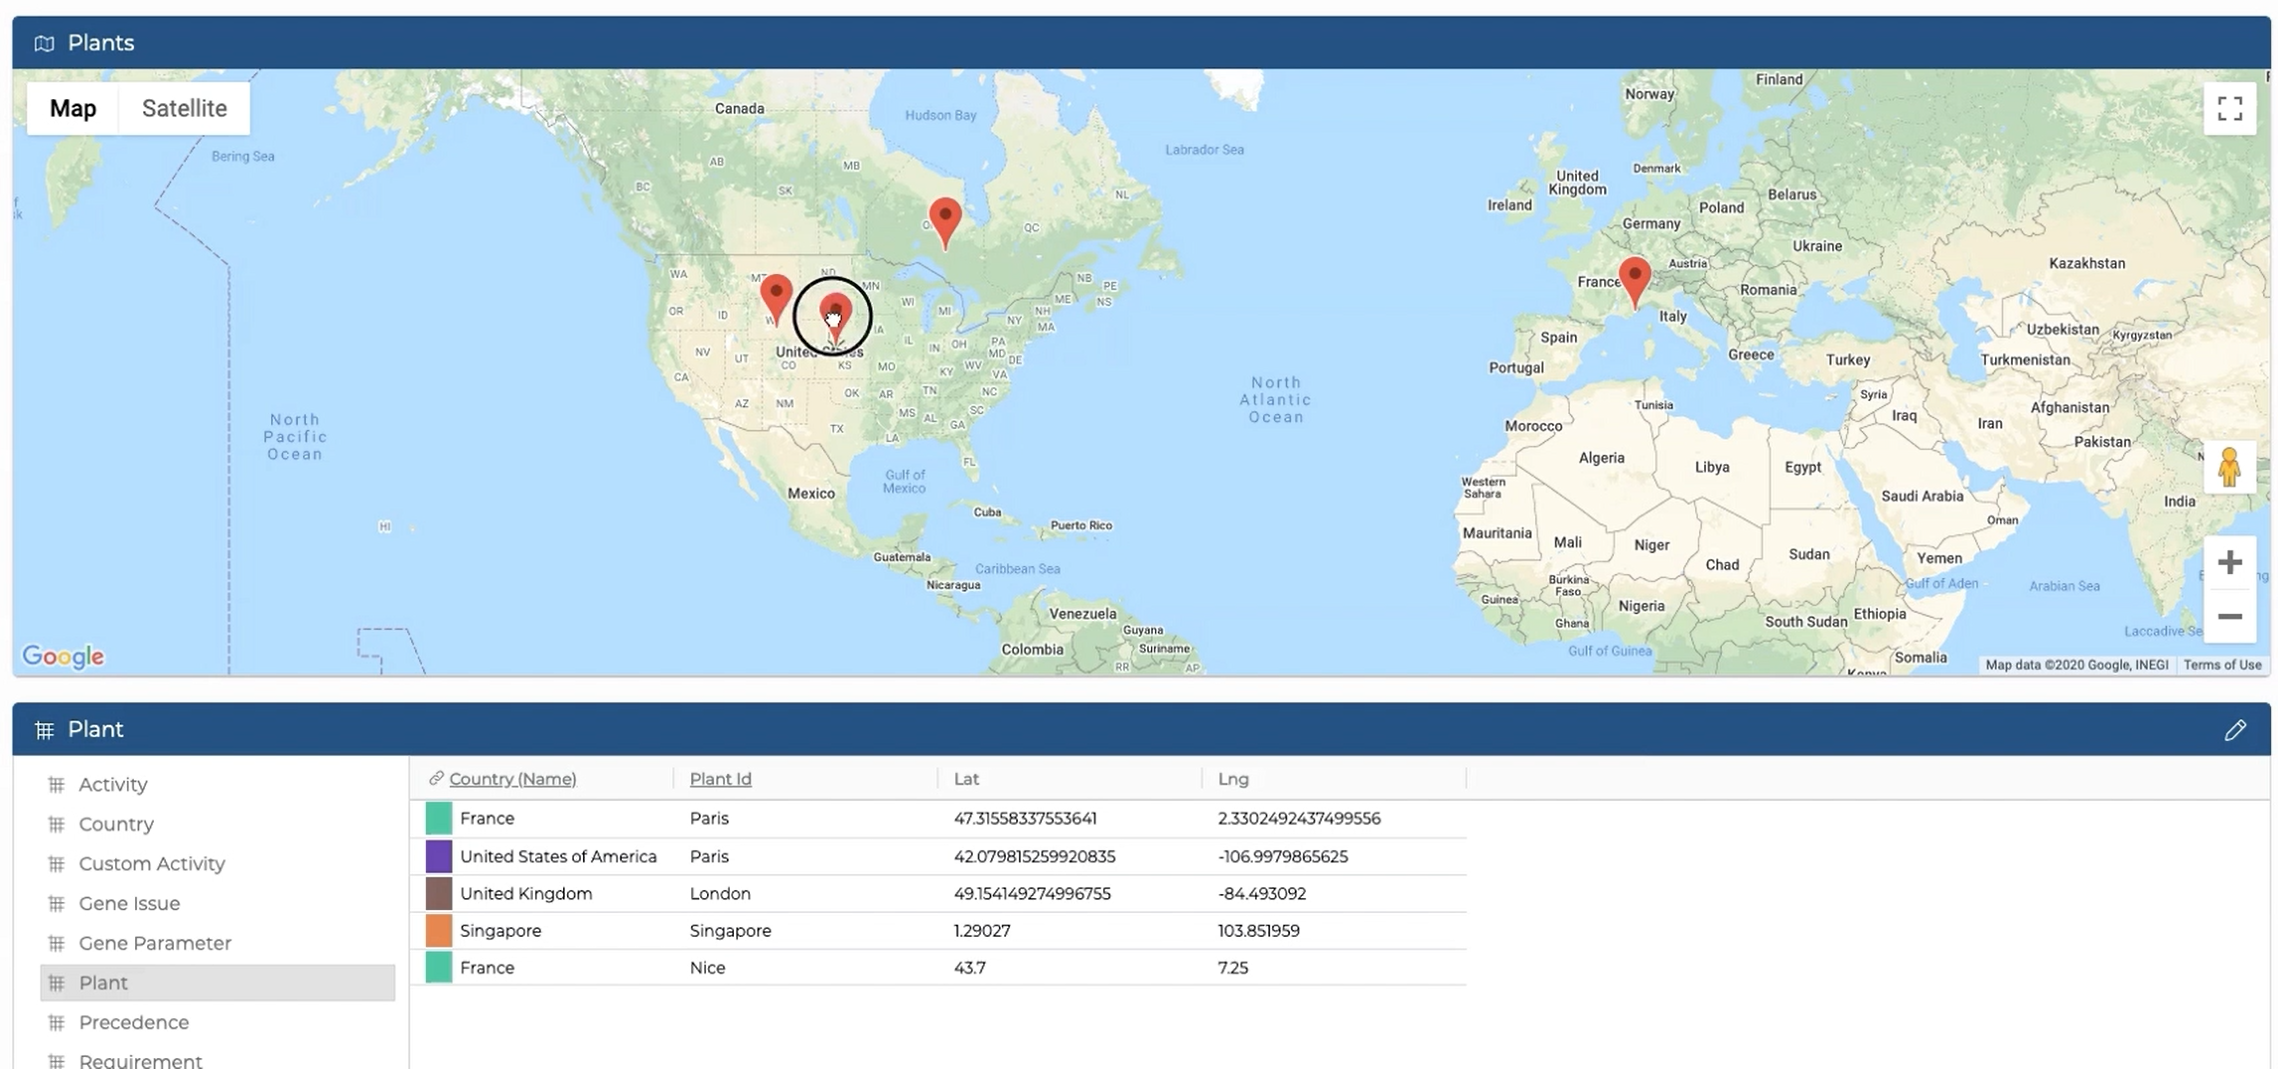Click the circled map pin in United States

coord(835,318)
